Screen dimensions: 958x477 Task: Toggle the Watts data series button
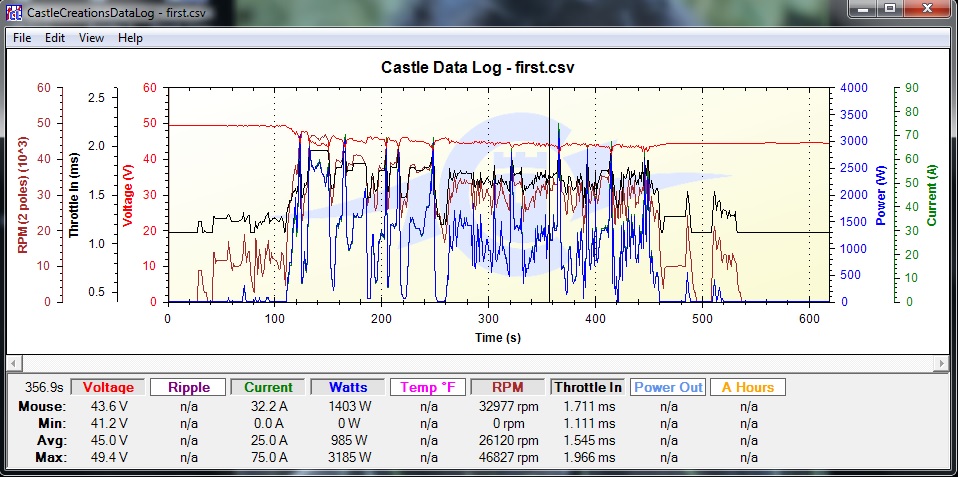(x=348, y=387)
